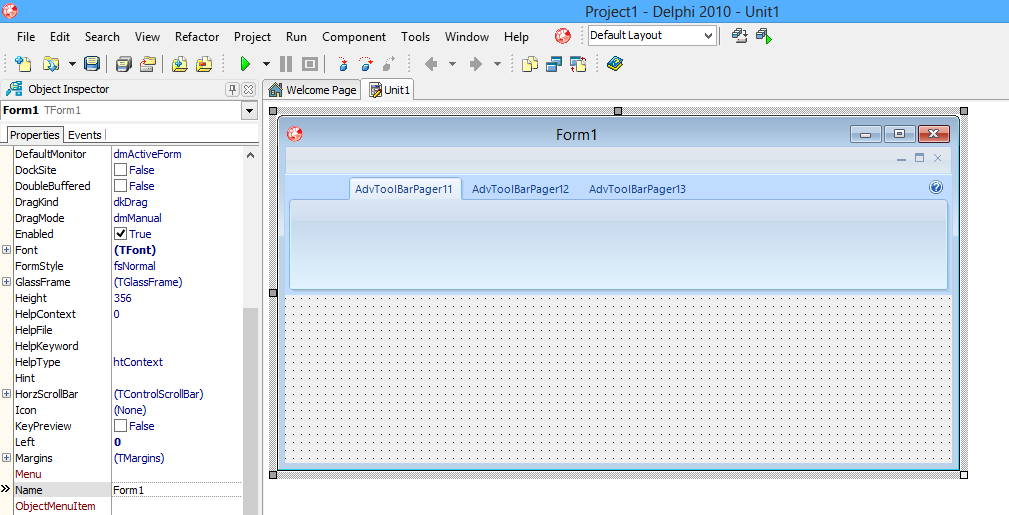
Task: Select the AdvToolBarPager13 tab
Action: tap(637, 189)
